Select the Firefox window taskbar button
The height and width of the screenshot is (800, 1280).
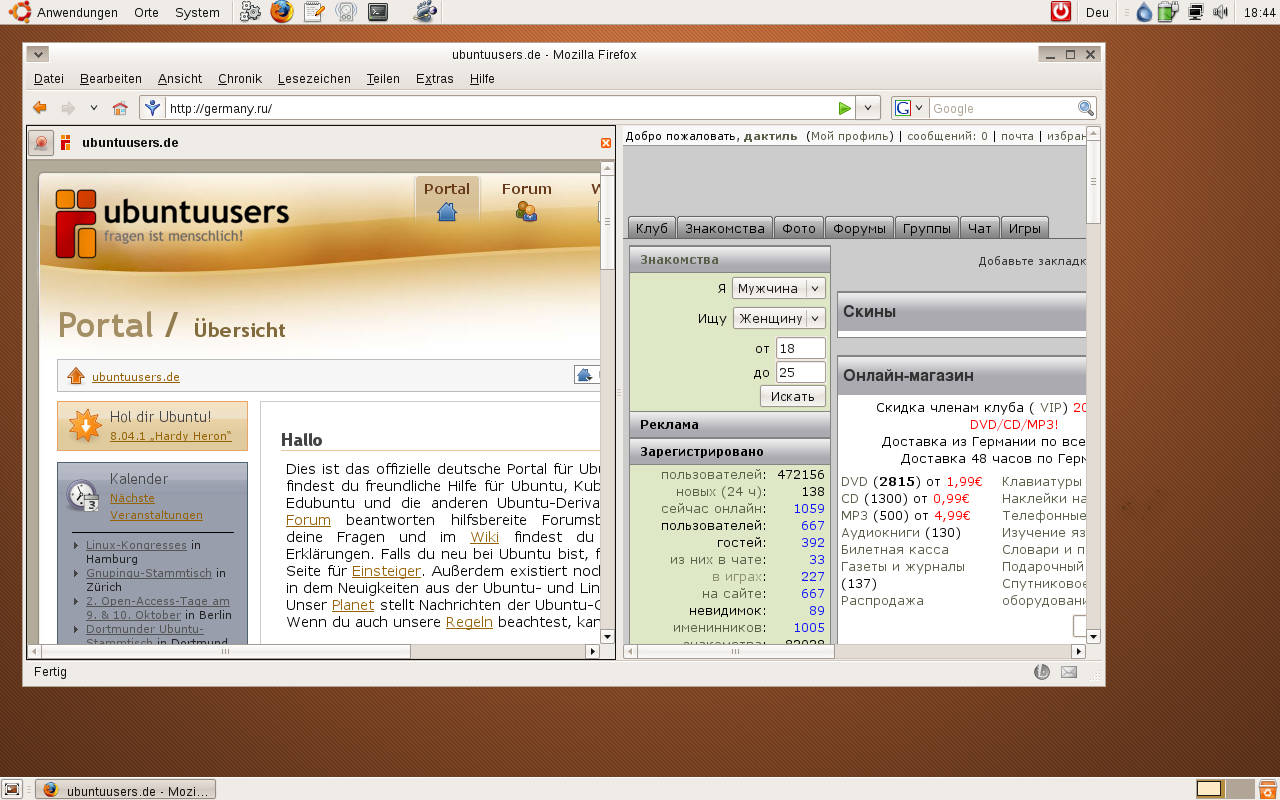[125, 790]
